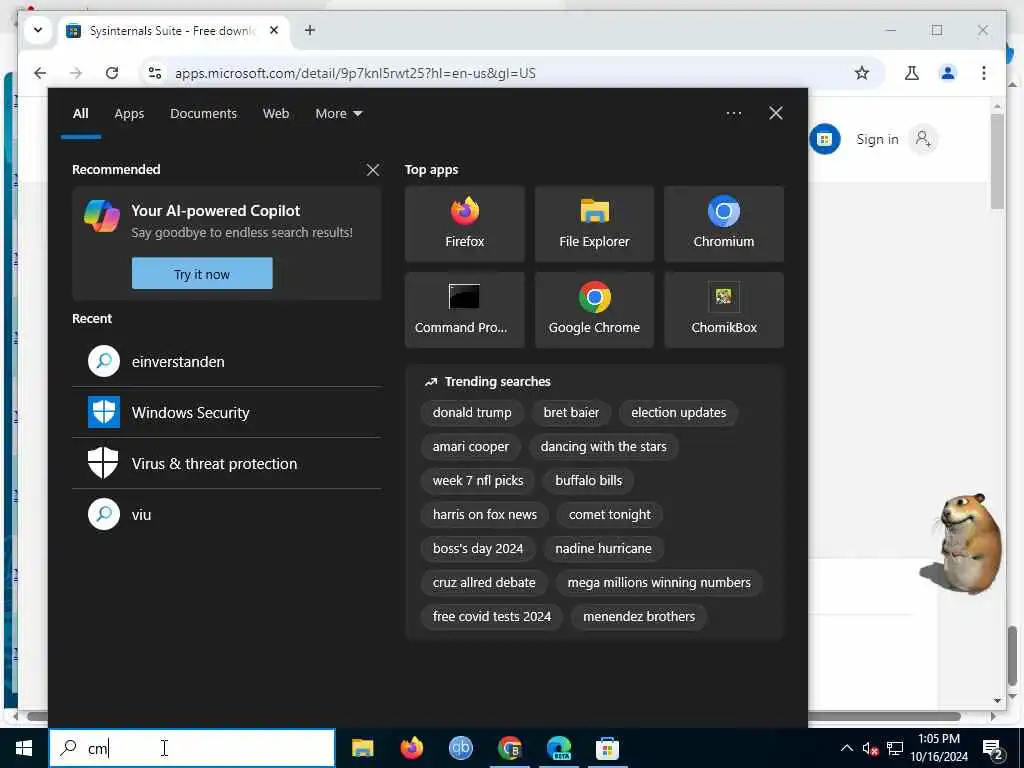Viewport: 1024px width, 768px height.
Task: Search trending harris on fox news
Action: [485, 515]
